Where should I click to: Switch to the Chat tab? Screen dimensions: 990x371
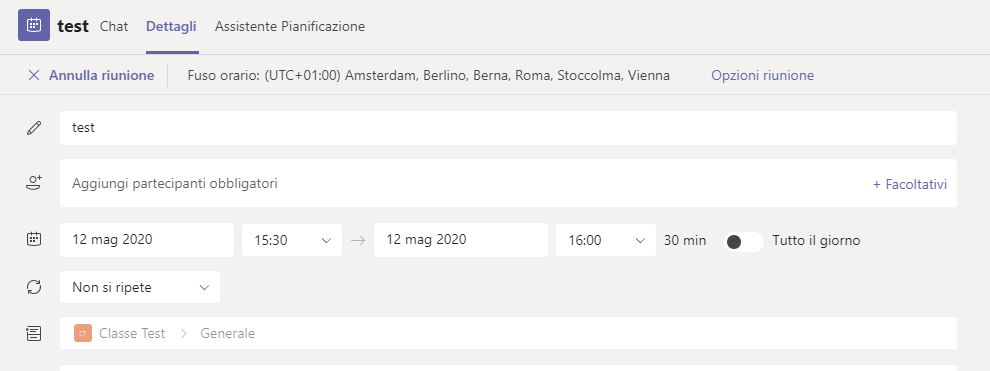[114, 26]
